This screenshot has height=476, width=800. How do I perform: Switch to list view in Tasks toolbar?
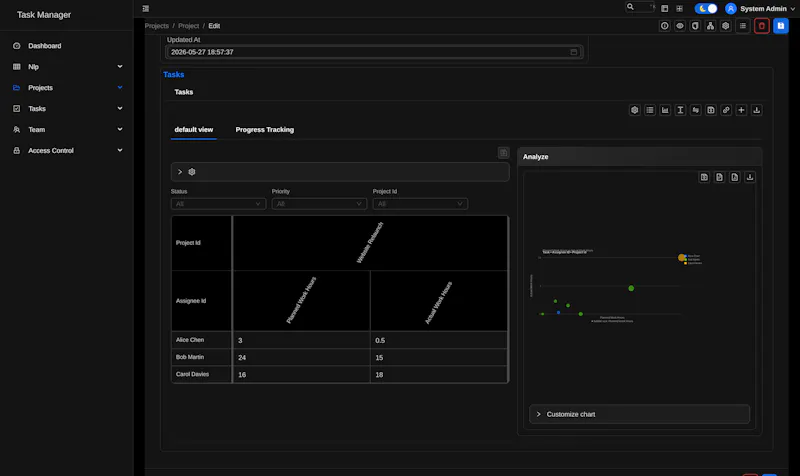point(649,110)
